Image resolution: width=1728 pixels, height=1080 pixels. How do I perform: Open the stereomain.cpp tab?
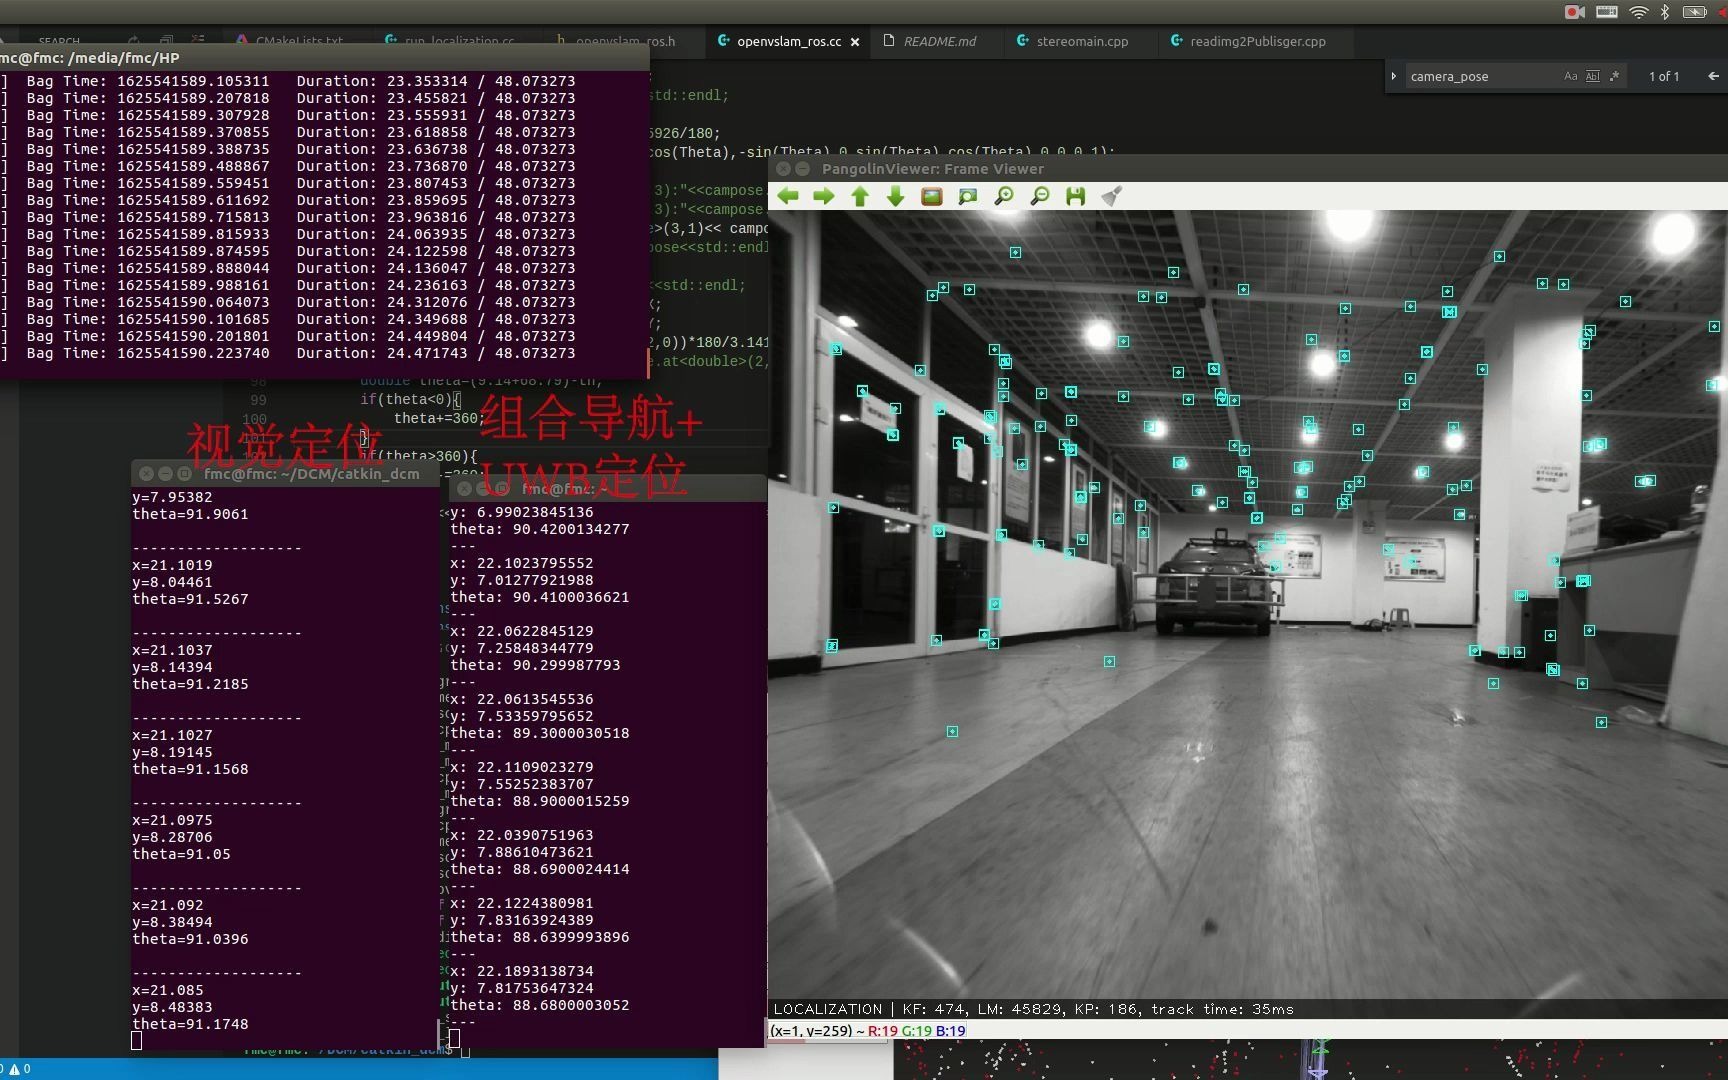1072,41
